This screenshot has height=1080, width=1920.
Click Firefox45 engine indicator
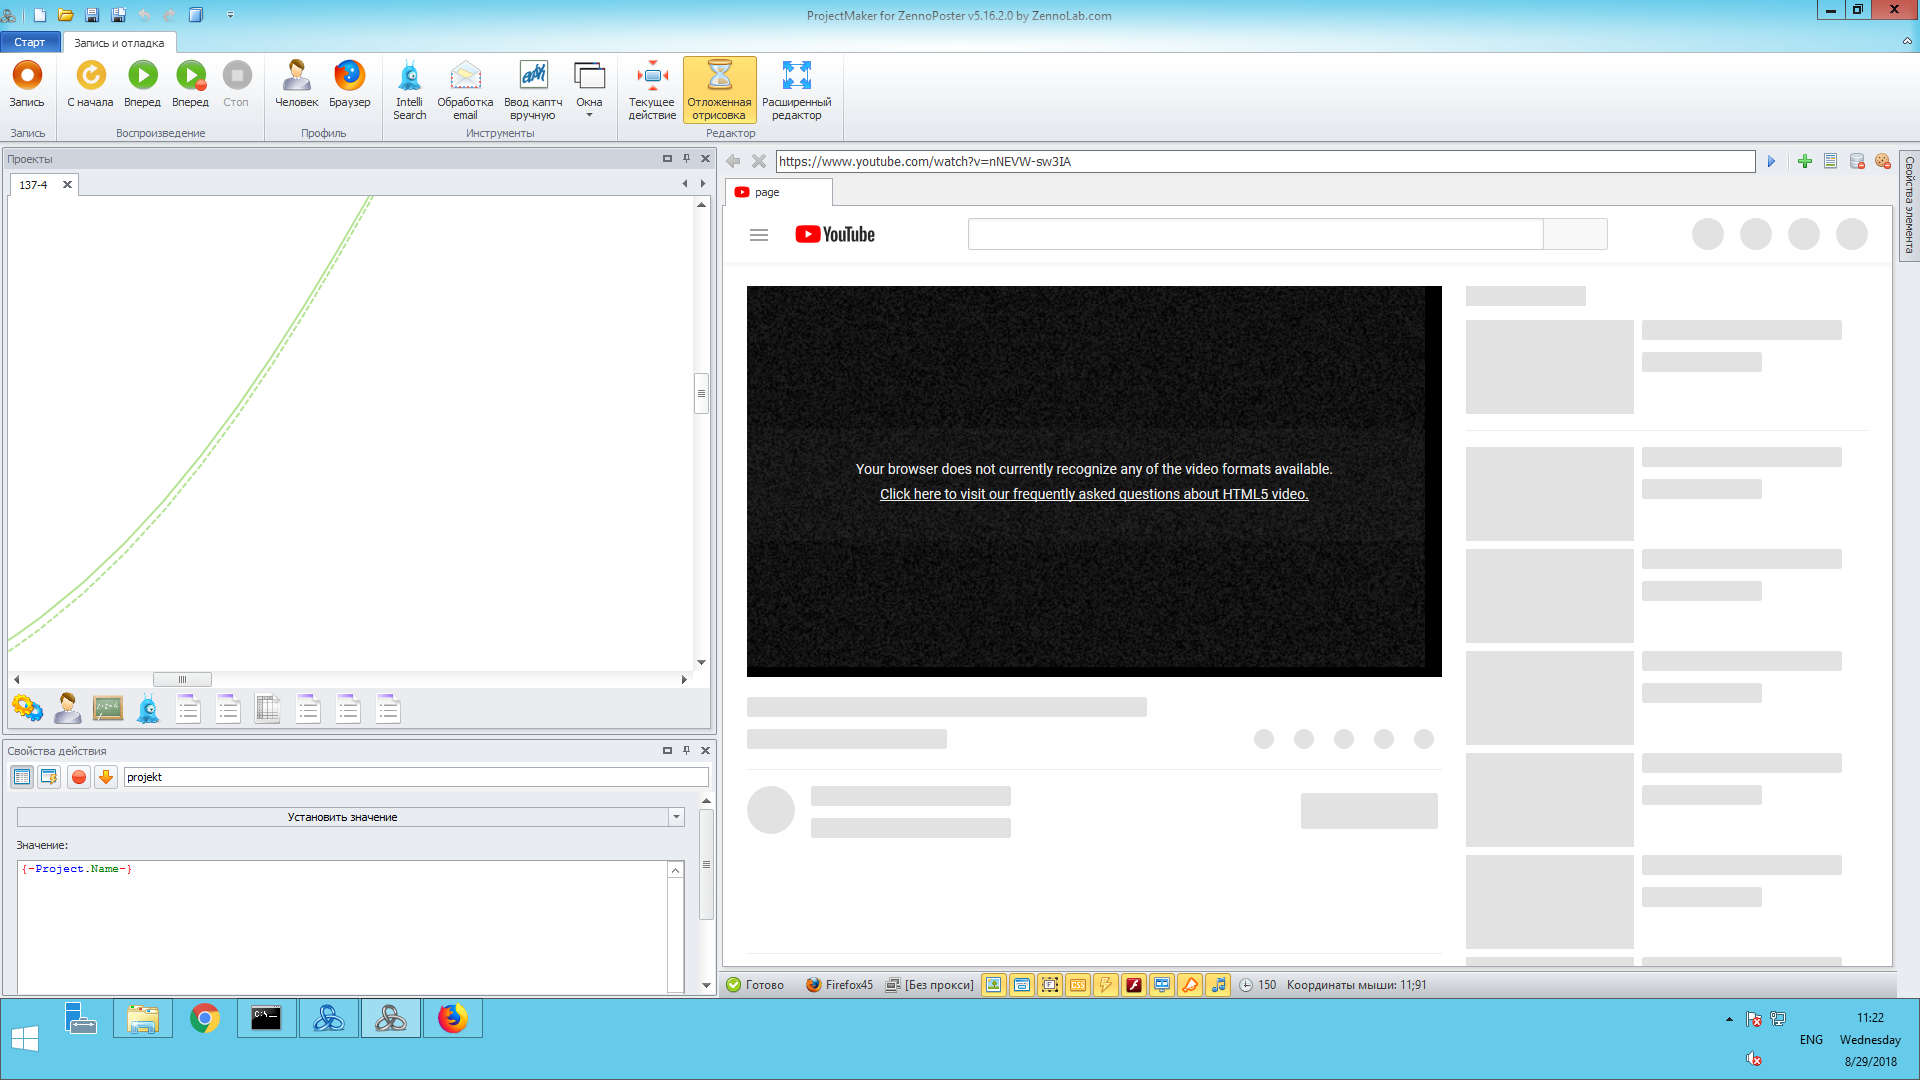coord(840,985)
